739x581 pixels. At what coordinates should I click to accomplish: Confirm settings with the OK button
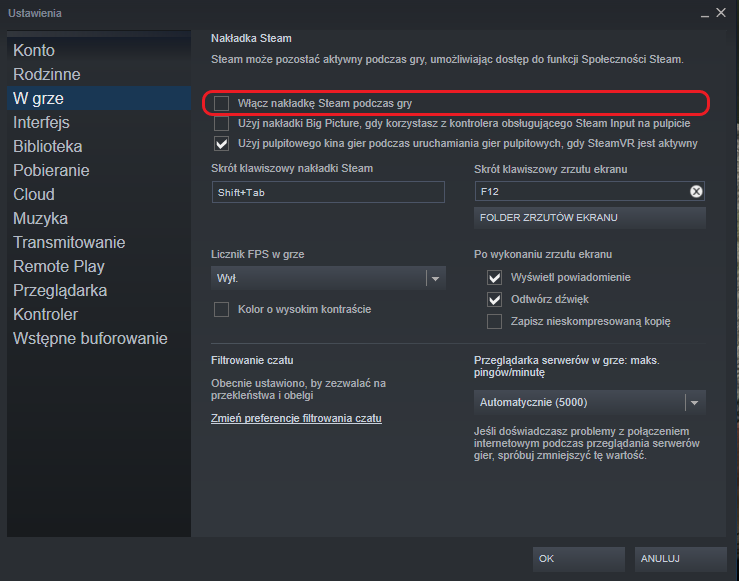[579, 559]
